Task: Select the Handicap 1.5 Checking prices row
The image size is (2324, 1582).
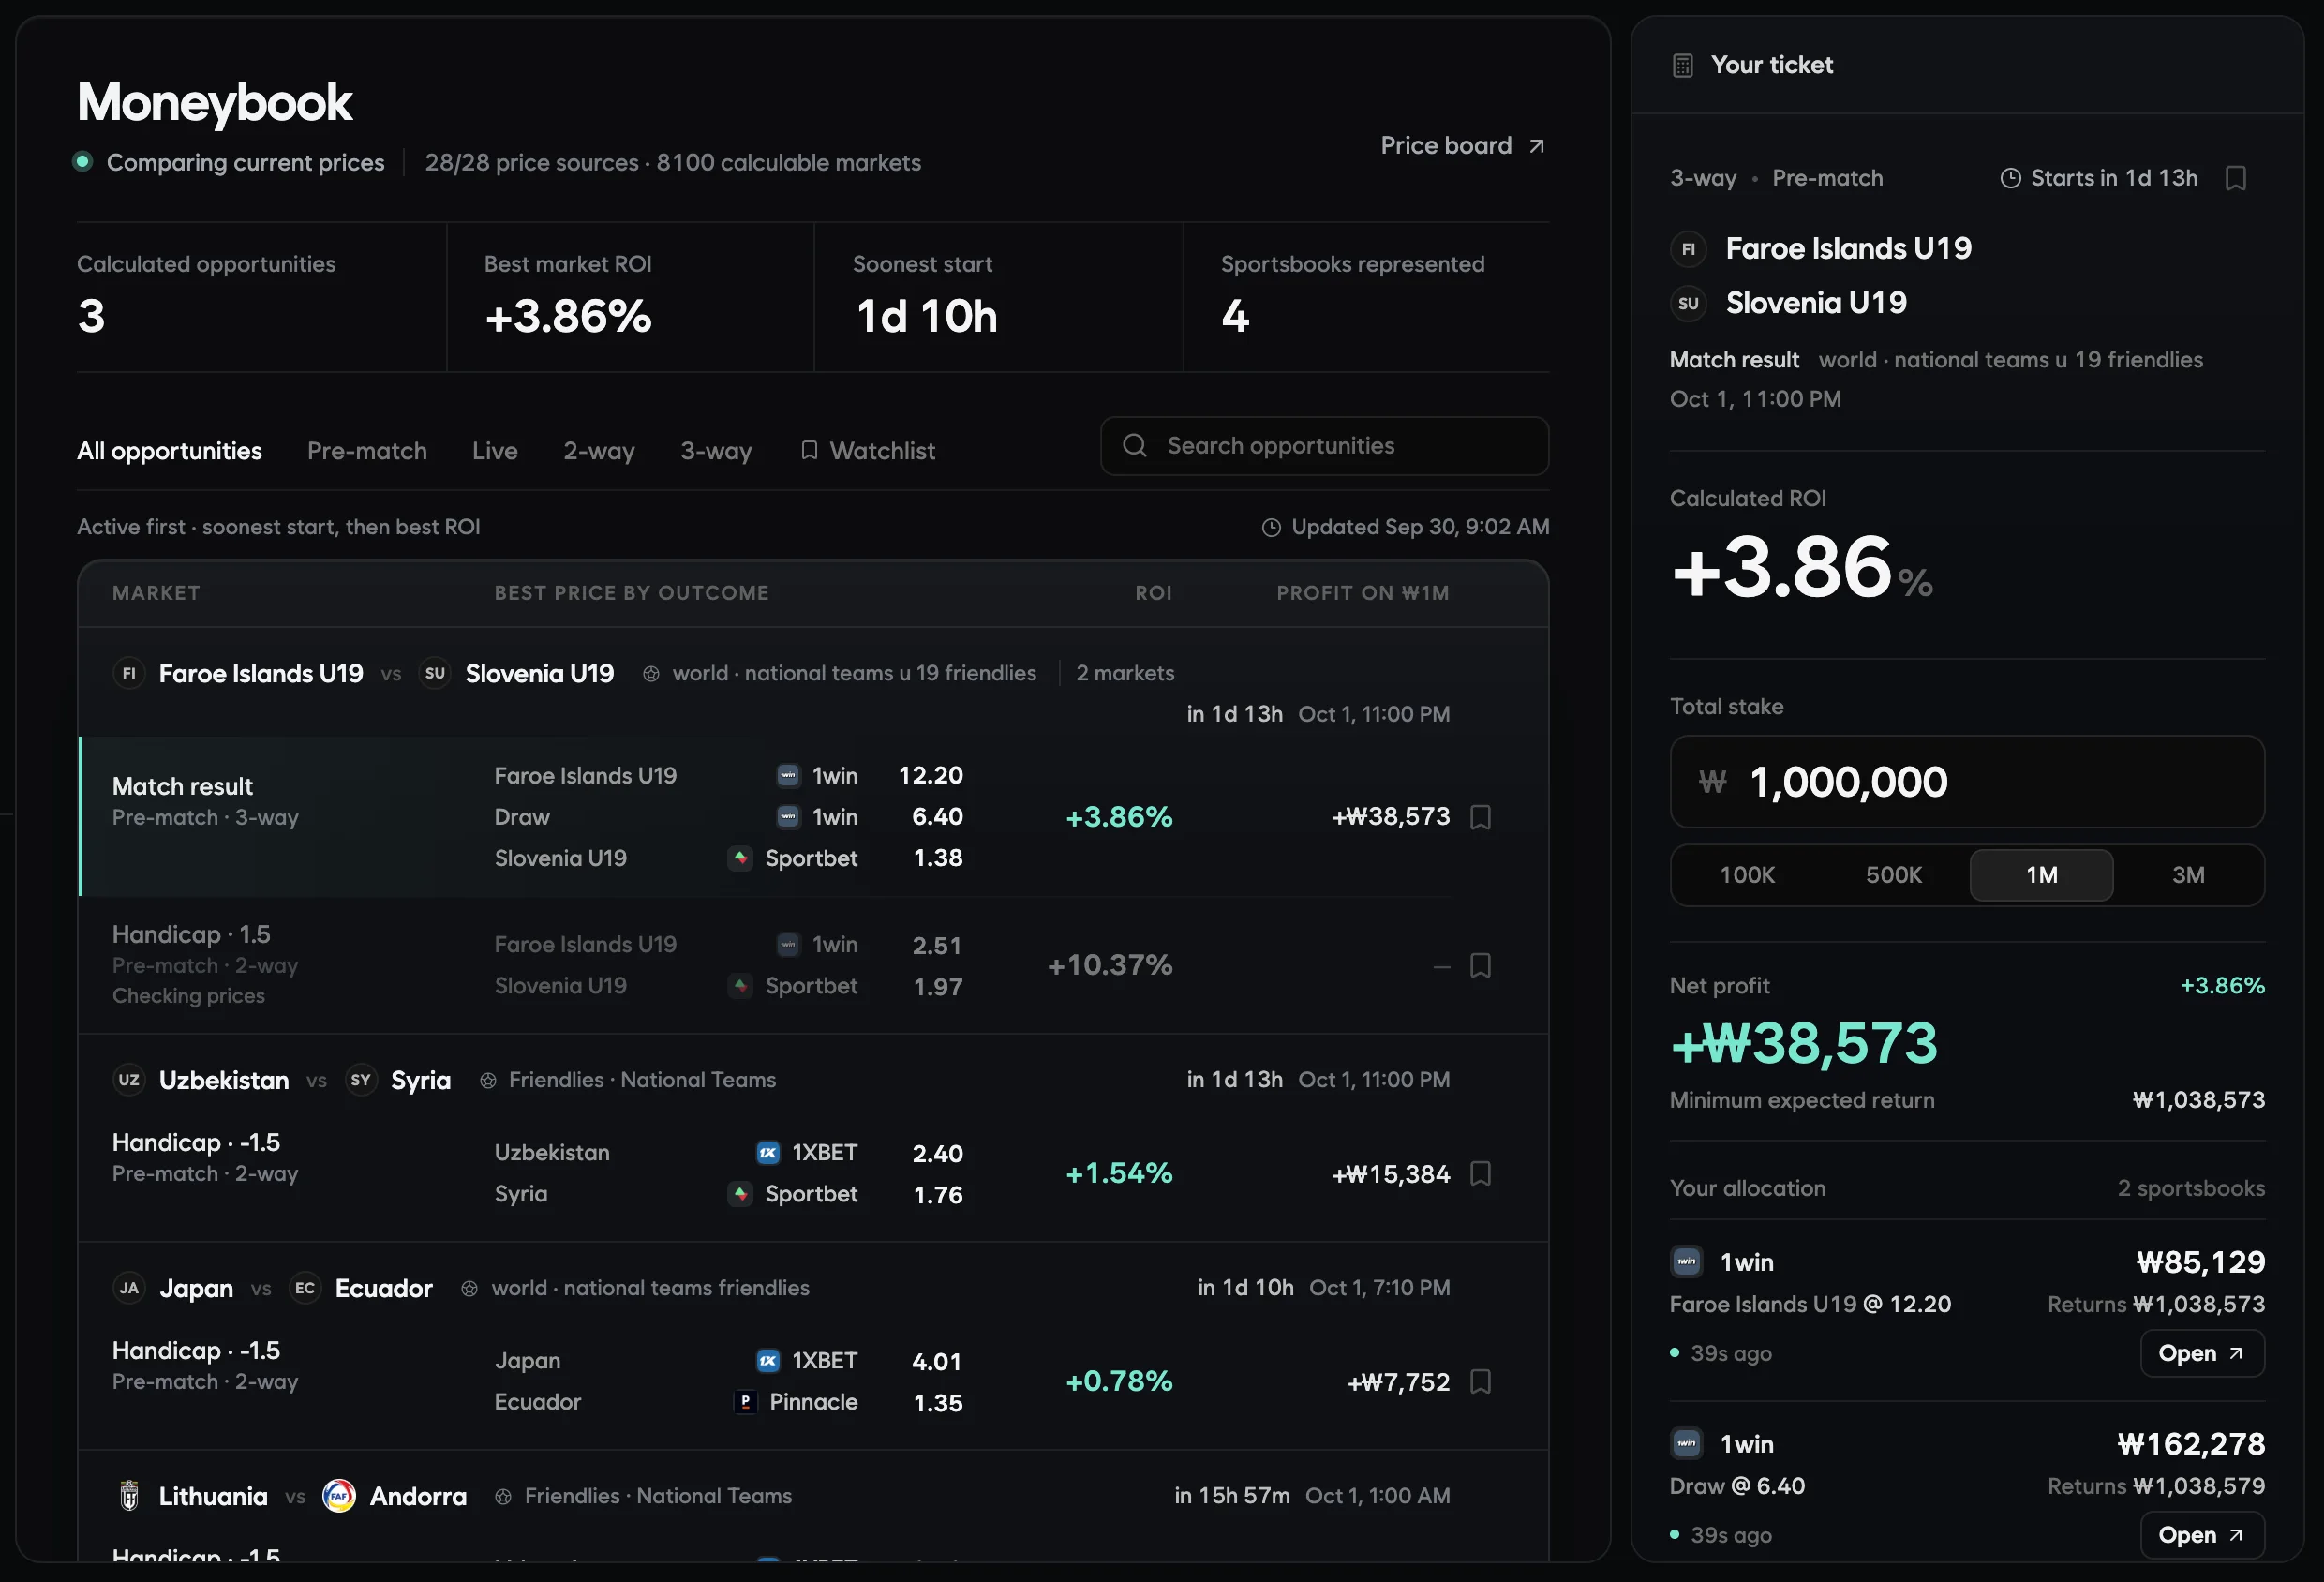Action: click(x=814, y=965)
